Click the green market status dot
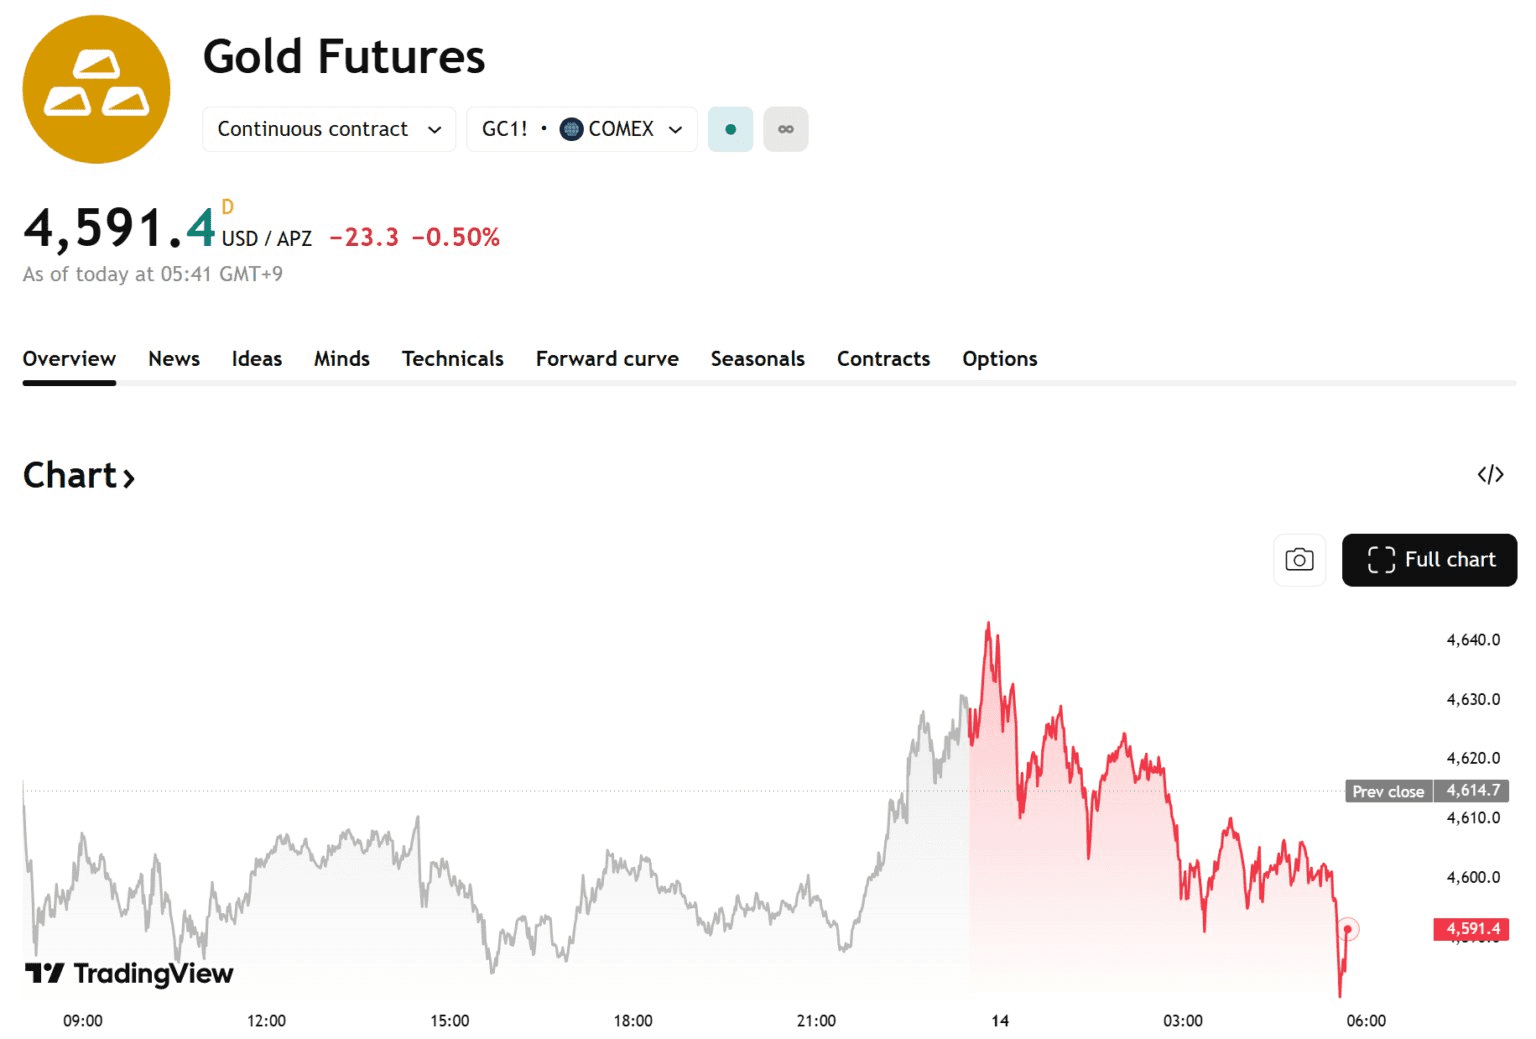 pyautogui.click(x=730, y=129)
